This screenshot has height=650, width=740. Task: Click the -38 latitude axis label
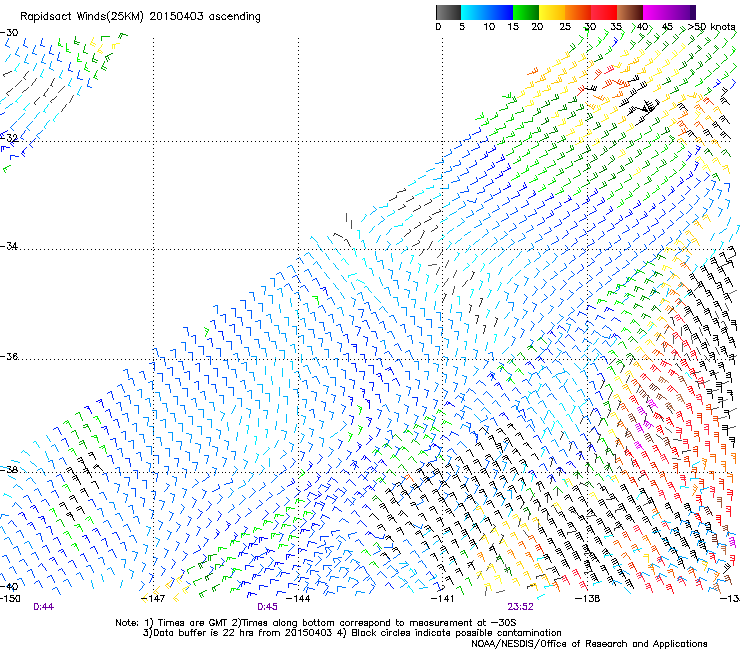coord(9,470)
